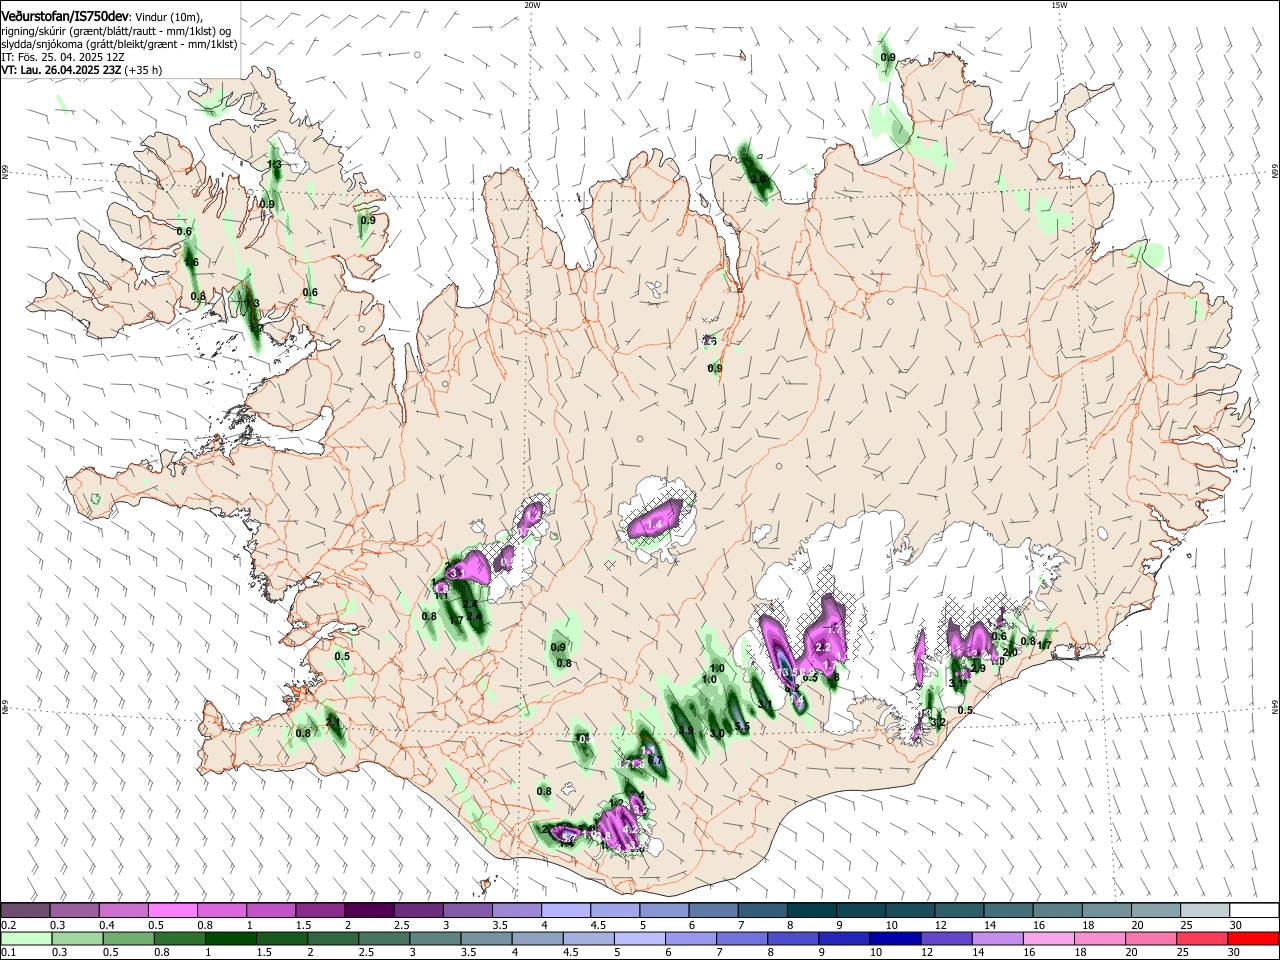The image size is (1280, 960).
Task: Pick the palest green 0.1–0.3 rain swatch
Action: [x=26, y=938]
